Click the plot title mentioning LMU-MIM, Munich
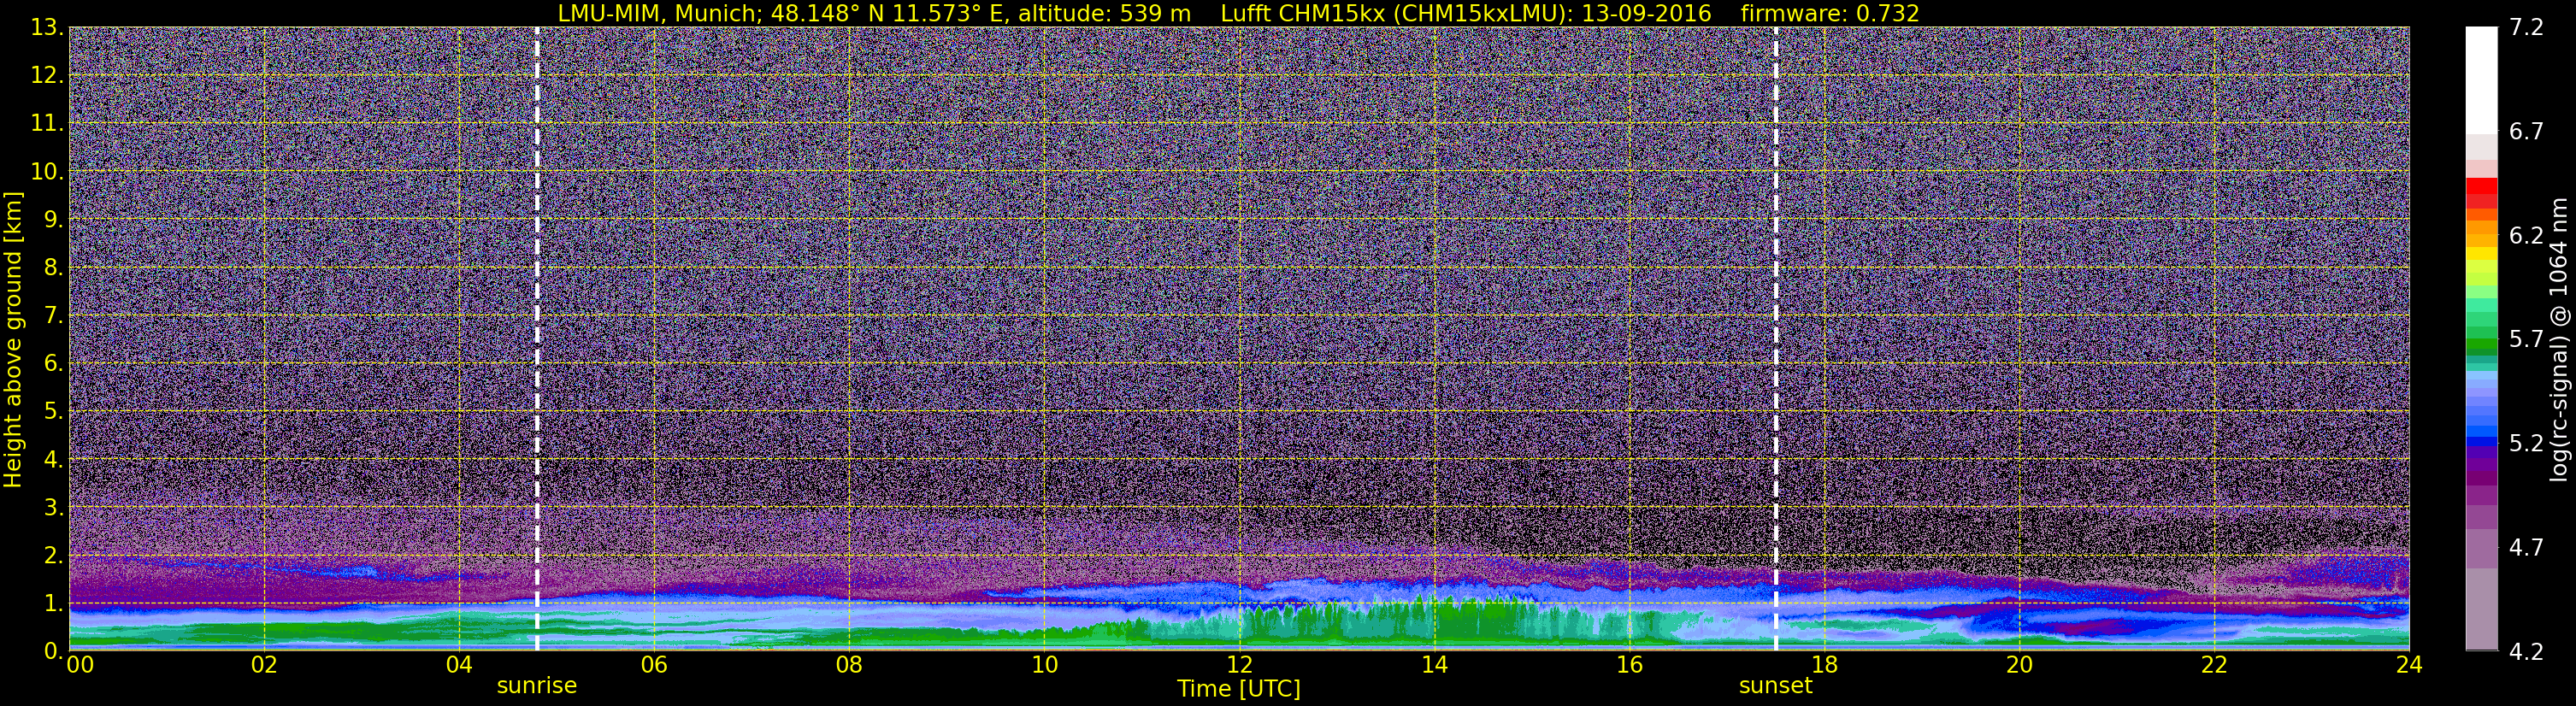Image resolution: width=2576 pixels, height=706 pixels. pyautogui.click(x=1238, y=13)
